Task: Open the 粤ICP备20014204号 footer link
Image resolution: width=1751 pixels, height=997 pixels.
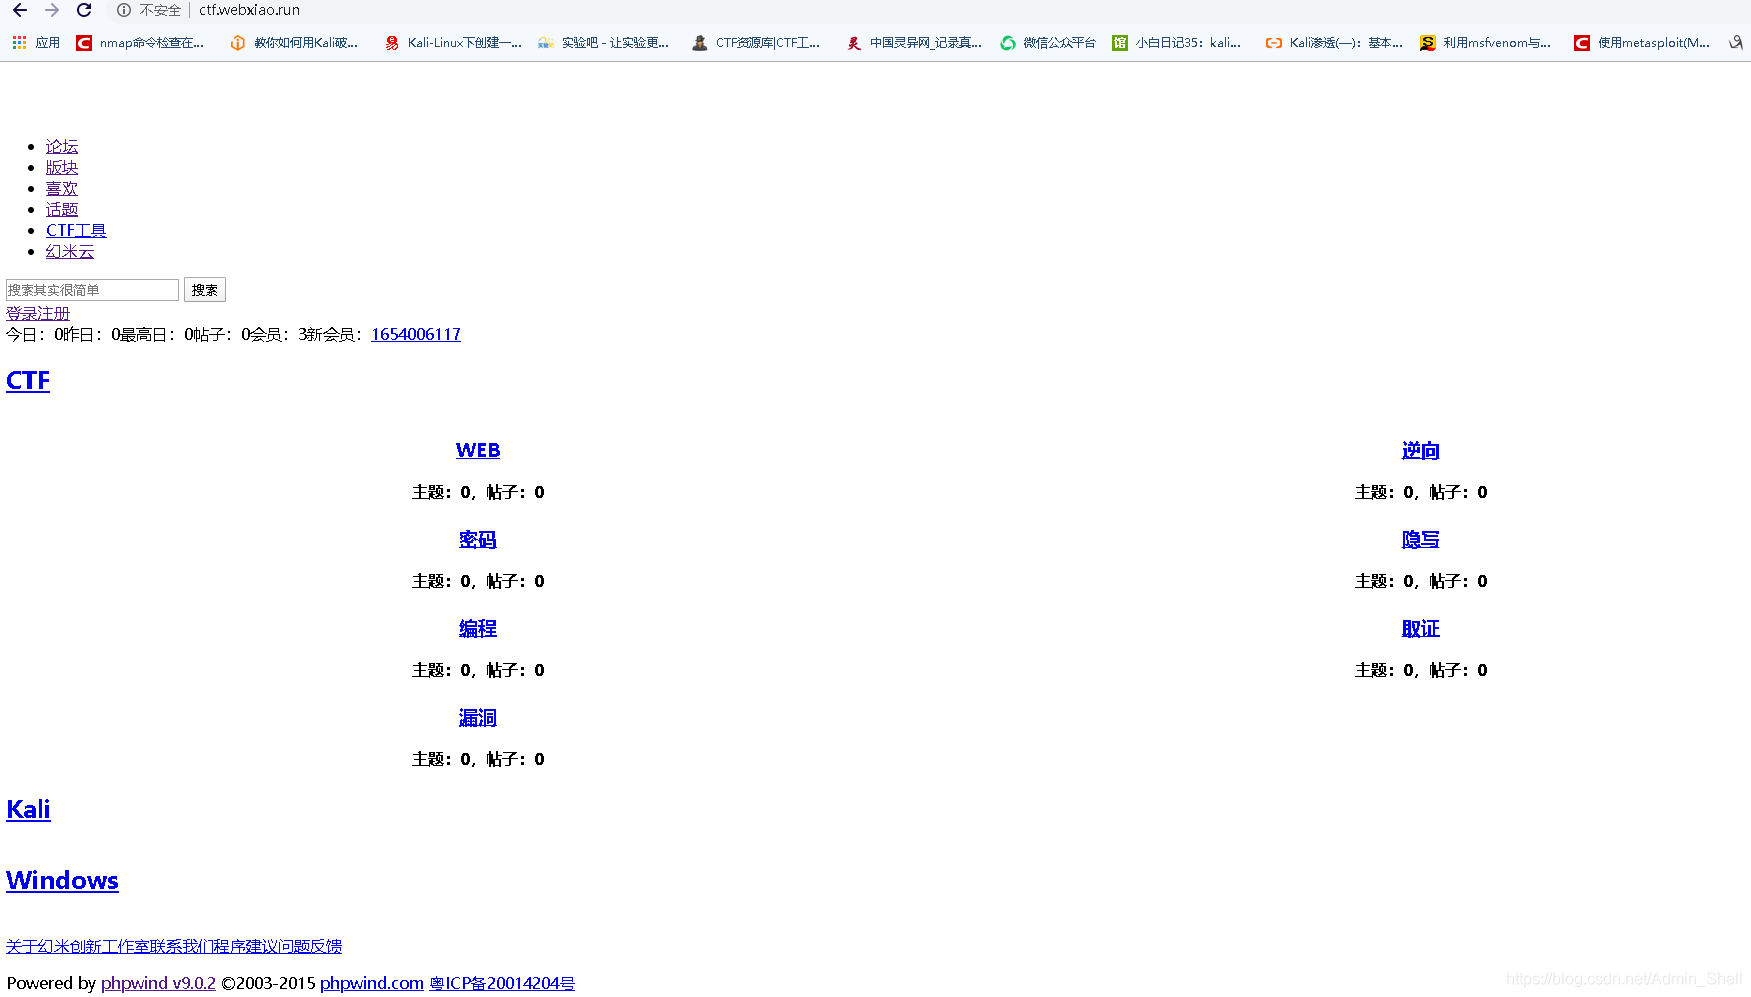Action: point(502,983)
